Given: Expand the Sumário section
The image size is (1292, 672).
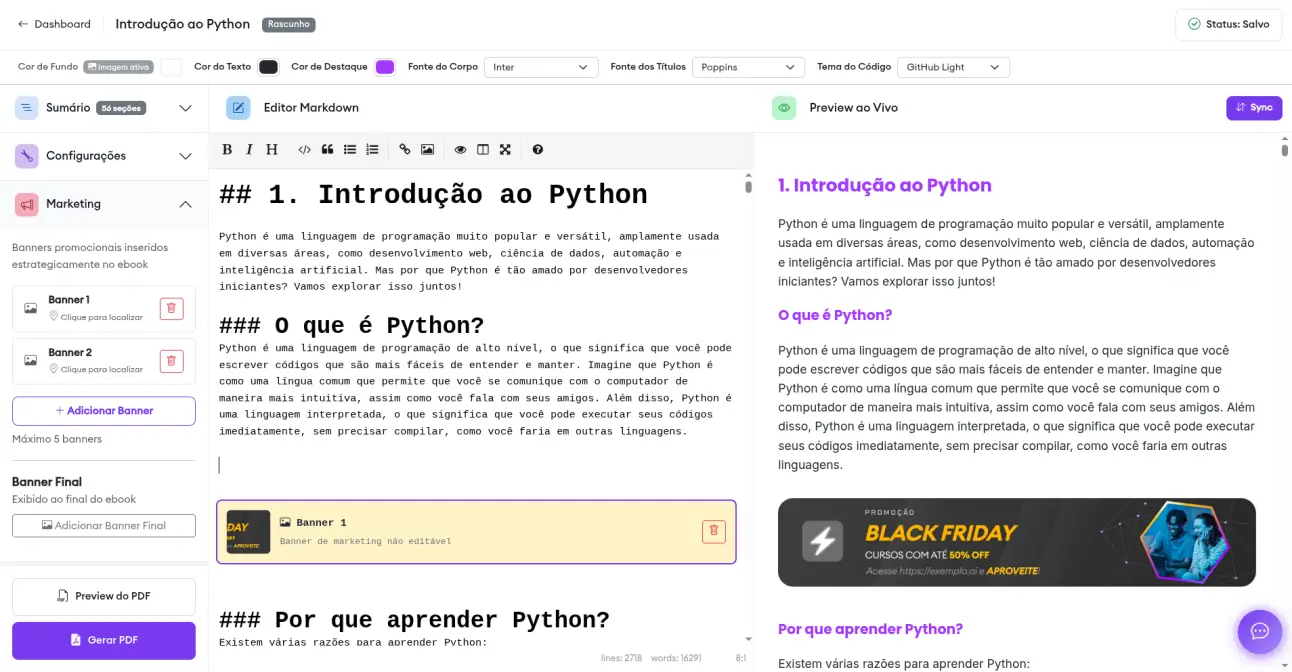Looking at the screenshot, I should 183,107.
